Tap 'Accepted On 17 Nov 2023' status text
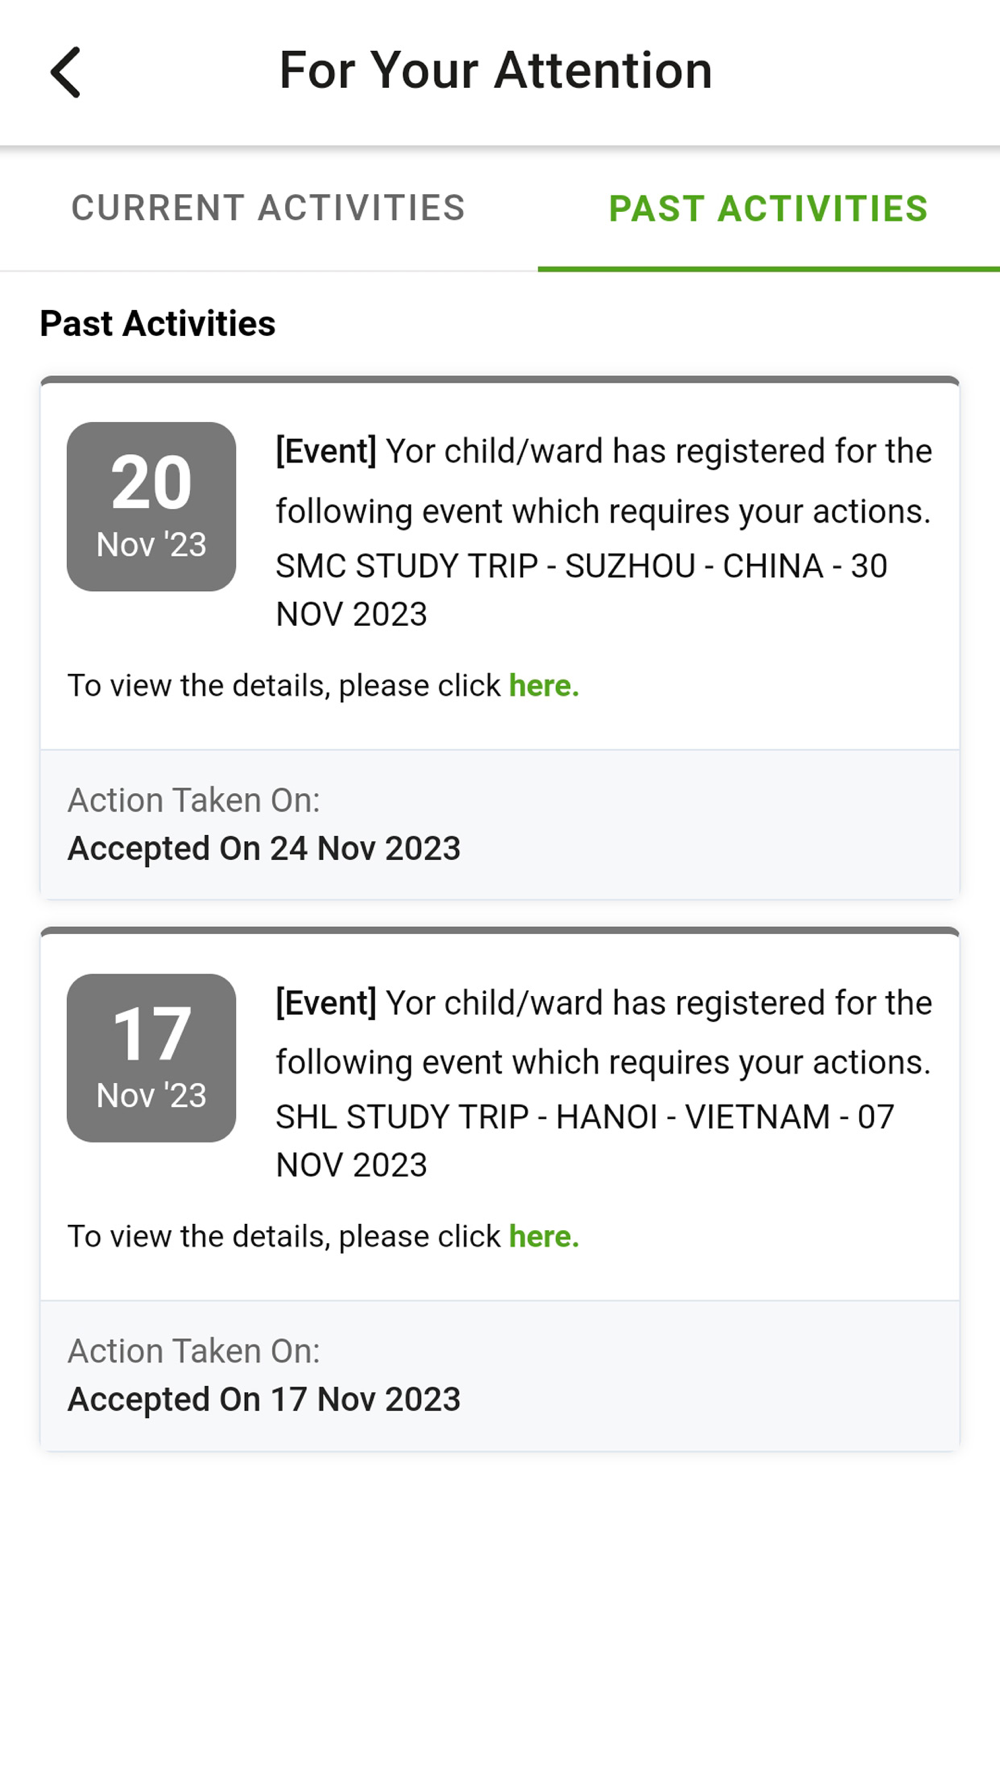This screenshot has height=1778, width=1000. point(264,1400)
